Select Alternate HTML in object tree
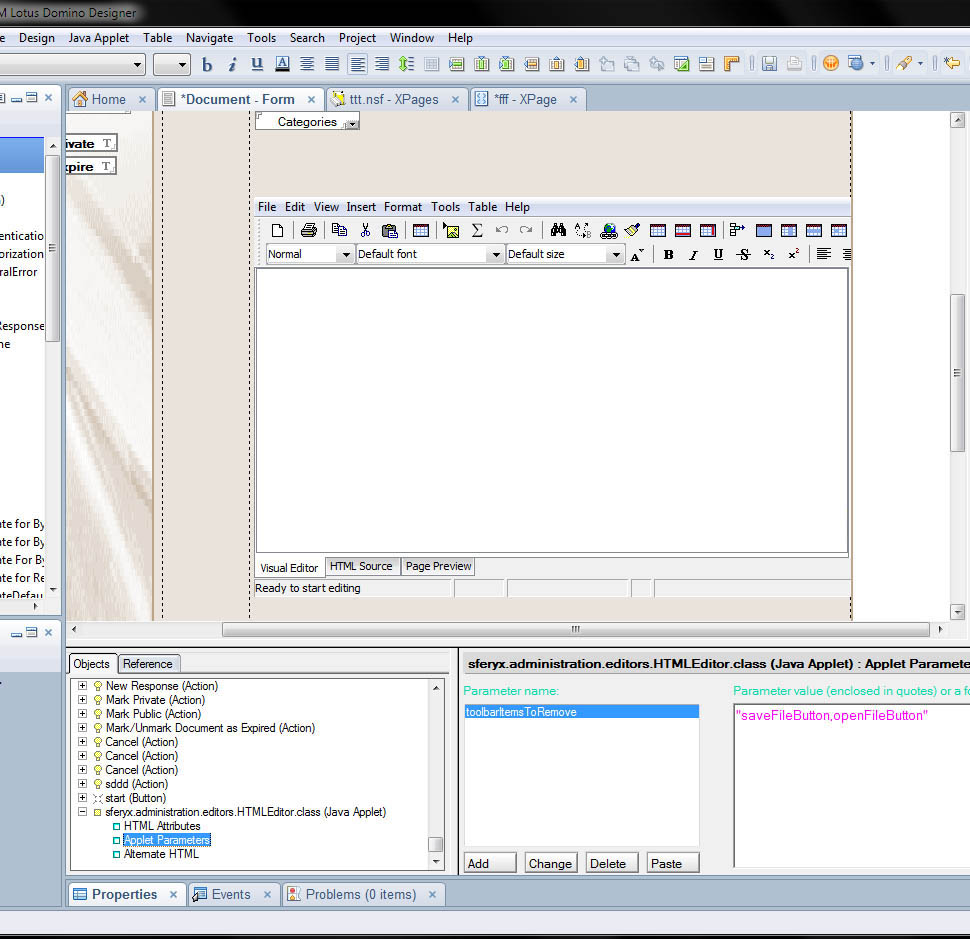Viewport: 970px width, 939px height. tap(161, 854)
